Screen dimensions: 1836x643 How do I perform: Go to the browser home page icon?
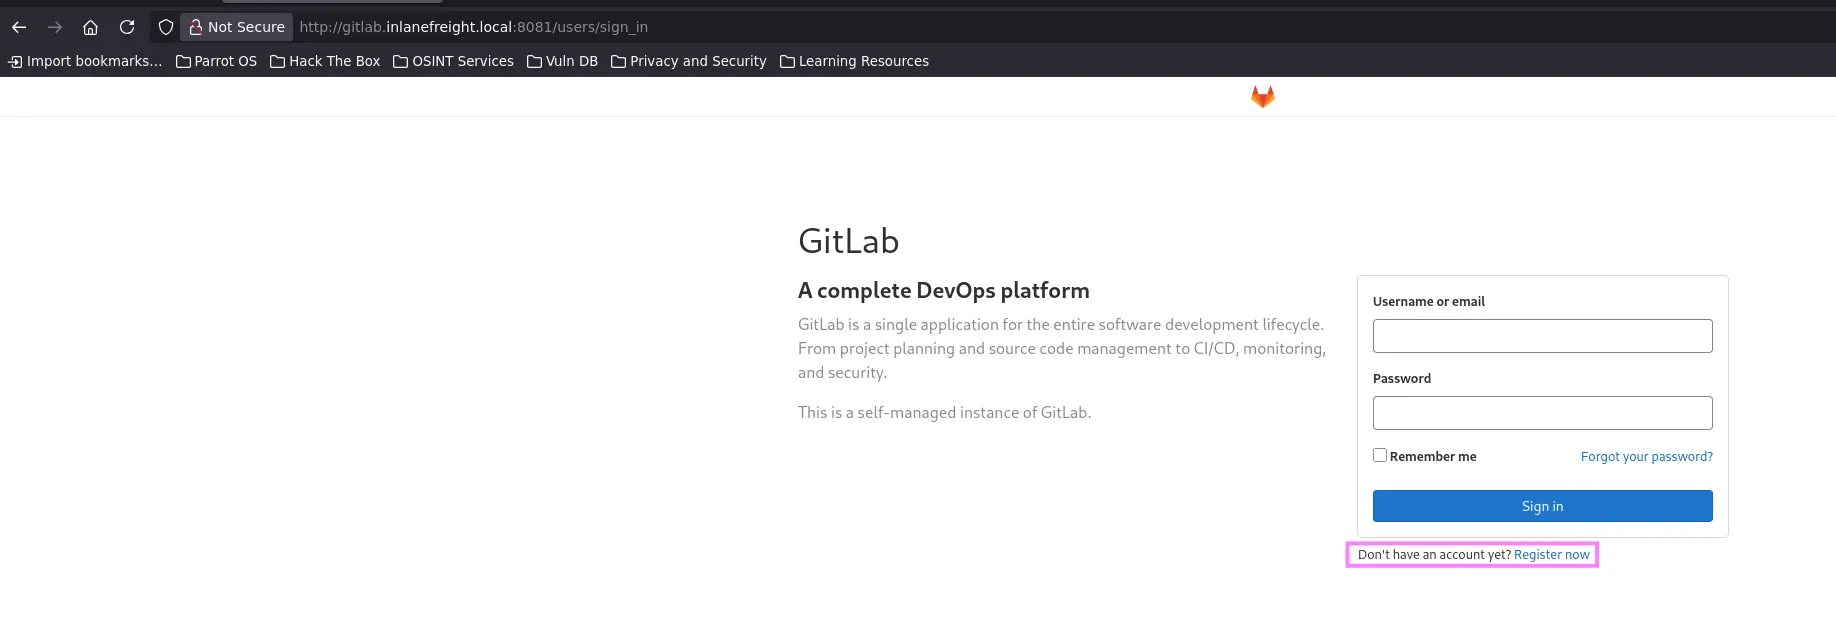pos(90,27)
